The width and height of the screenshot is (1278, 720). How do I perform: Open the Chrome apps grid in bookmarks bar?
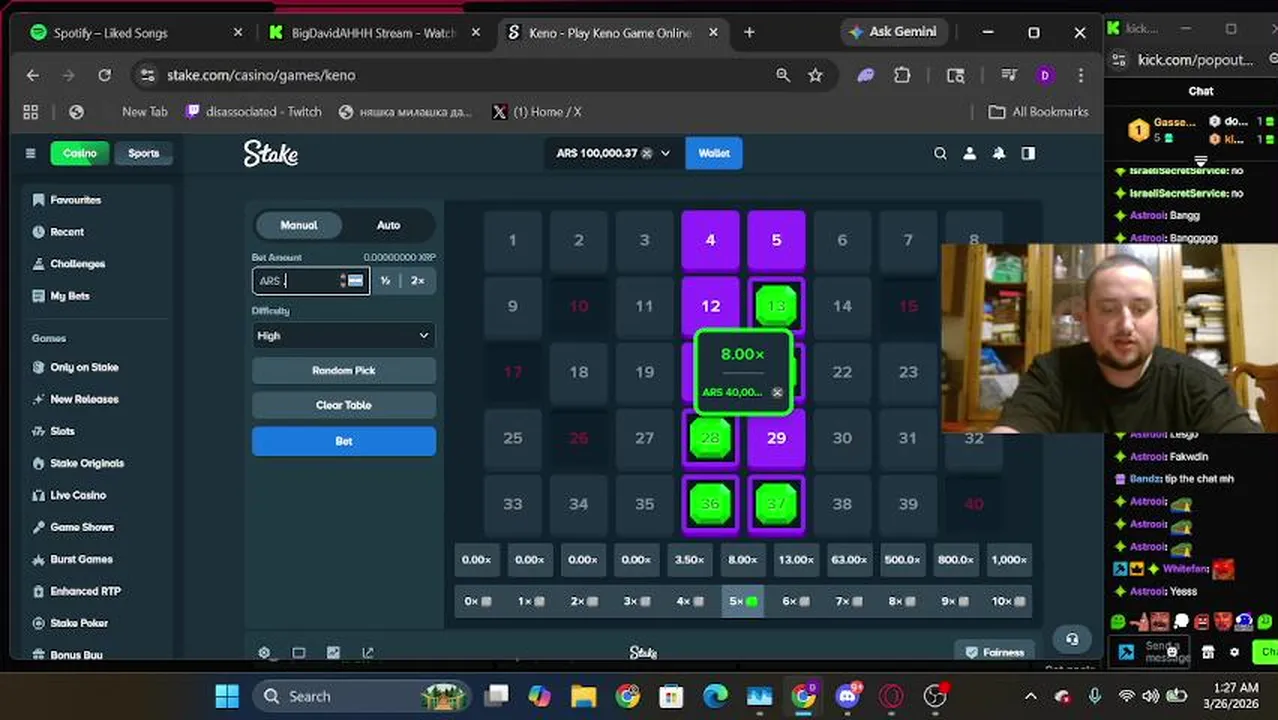click(31, 112)
